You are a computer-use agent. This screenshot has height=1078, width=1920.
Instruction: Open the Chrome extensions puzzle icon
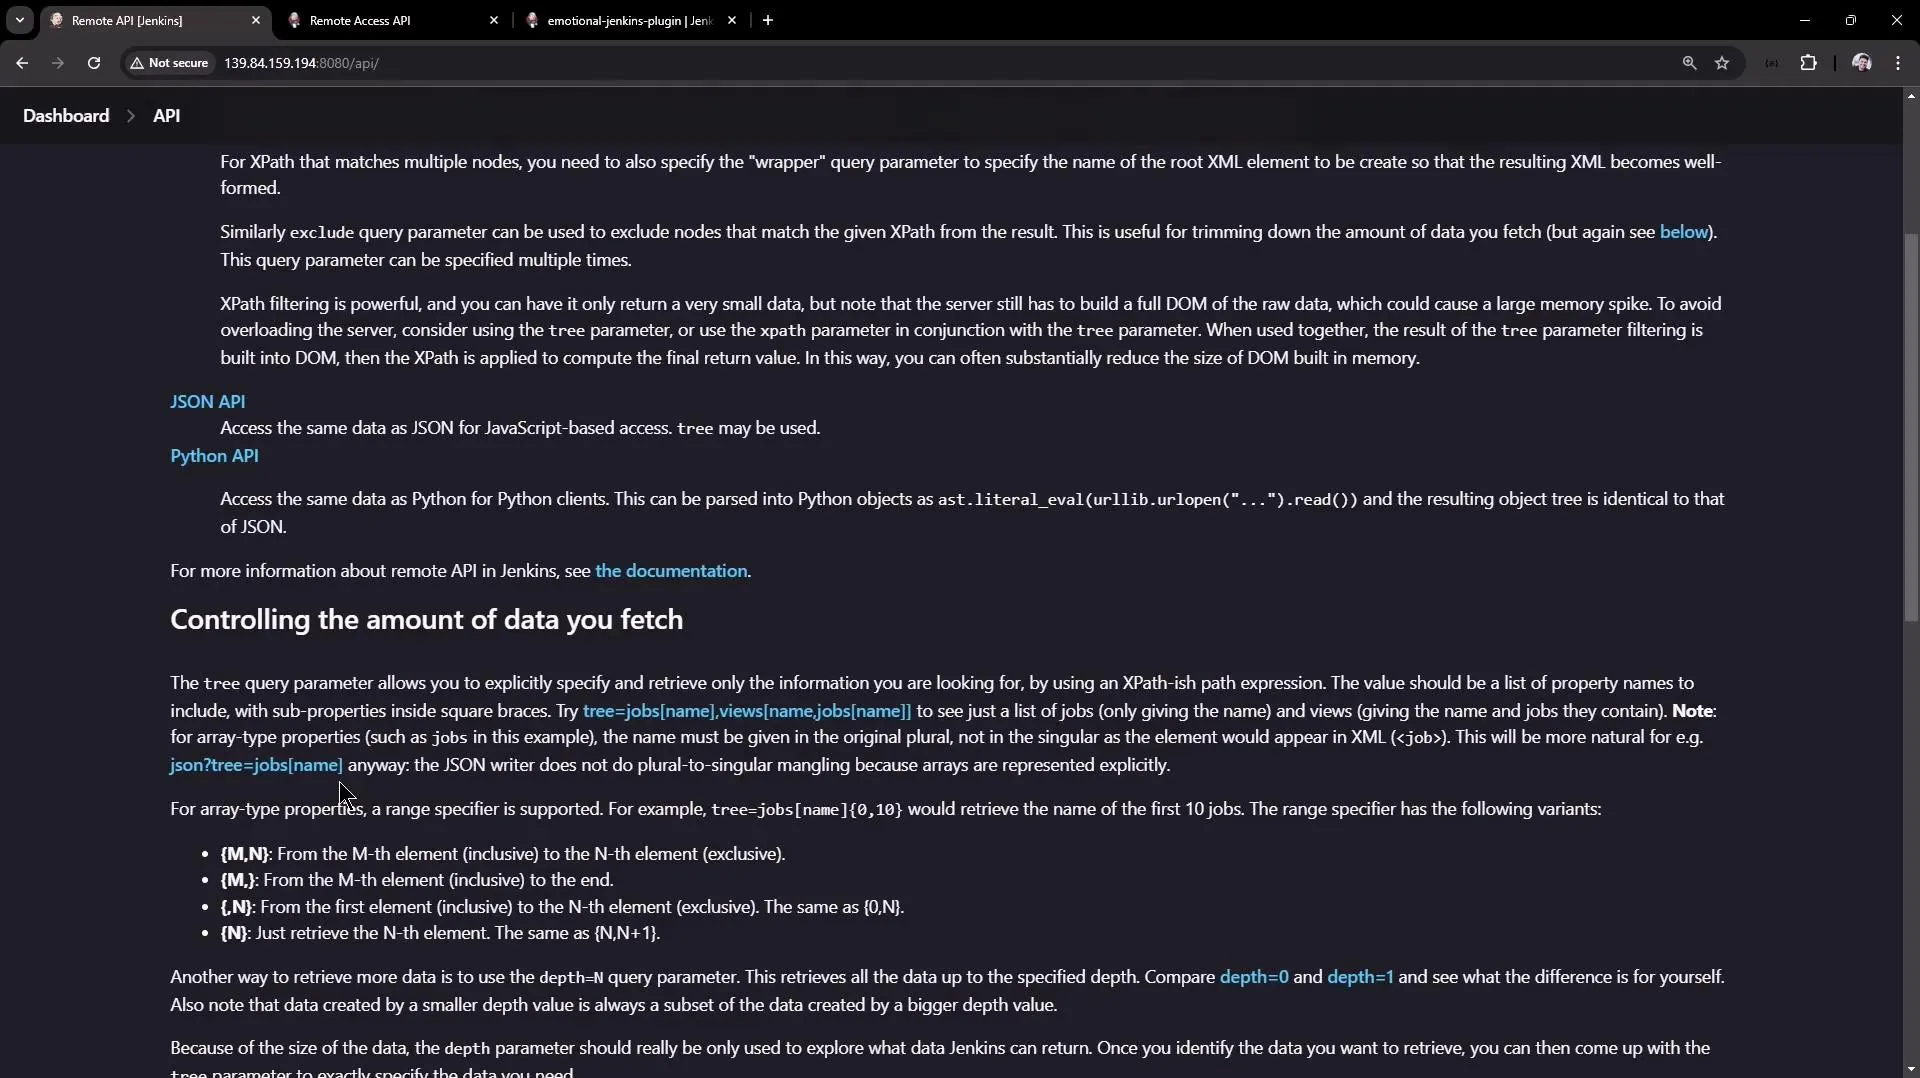coord(1809,62)
